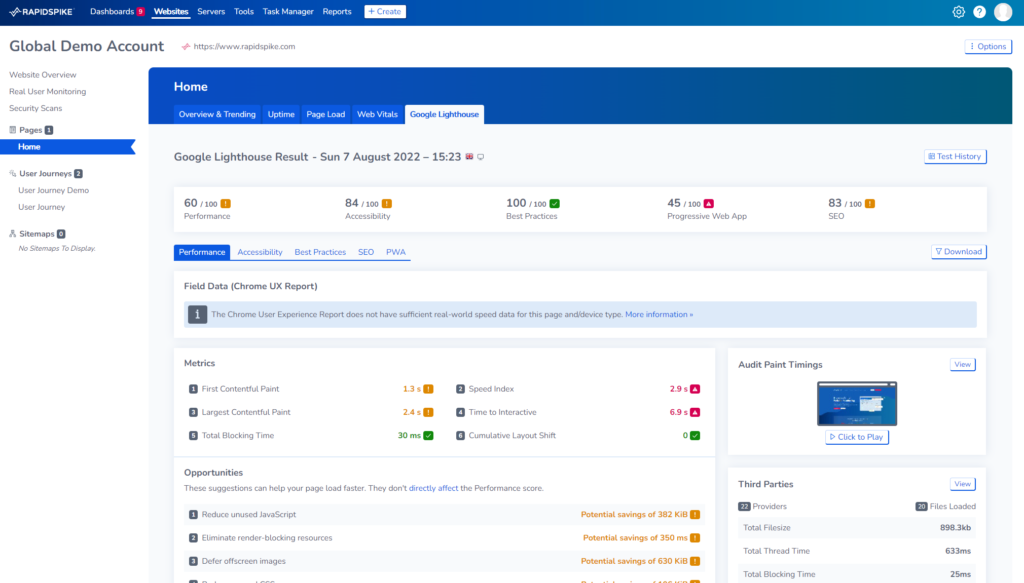Open Website Overview in the sidebar
This screenshot has height=583, width=1024.
point(42,75)
